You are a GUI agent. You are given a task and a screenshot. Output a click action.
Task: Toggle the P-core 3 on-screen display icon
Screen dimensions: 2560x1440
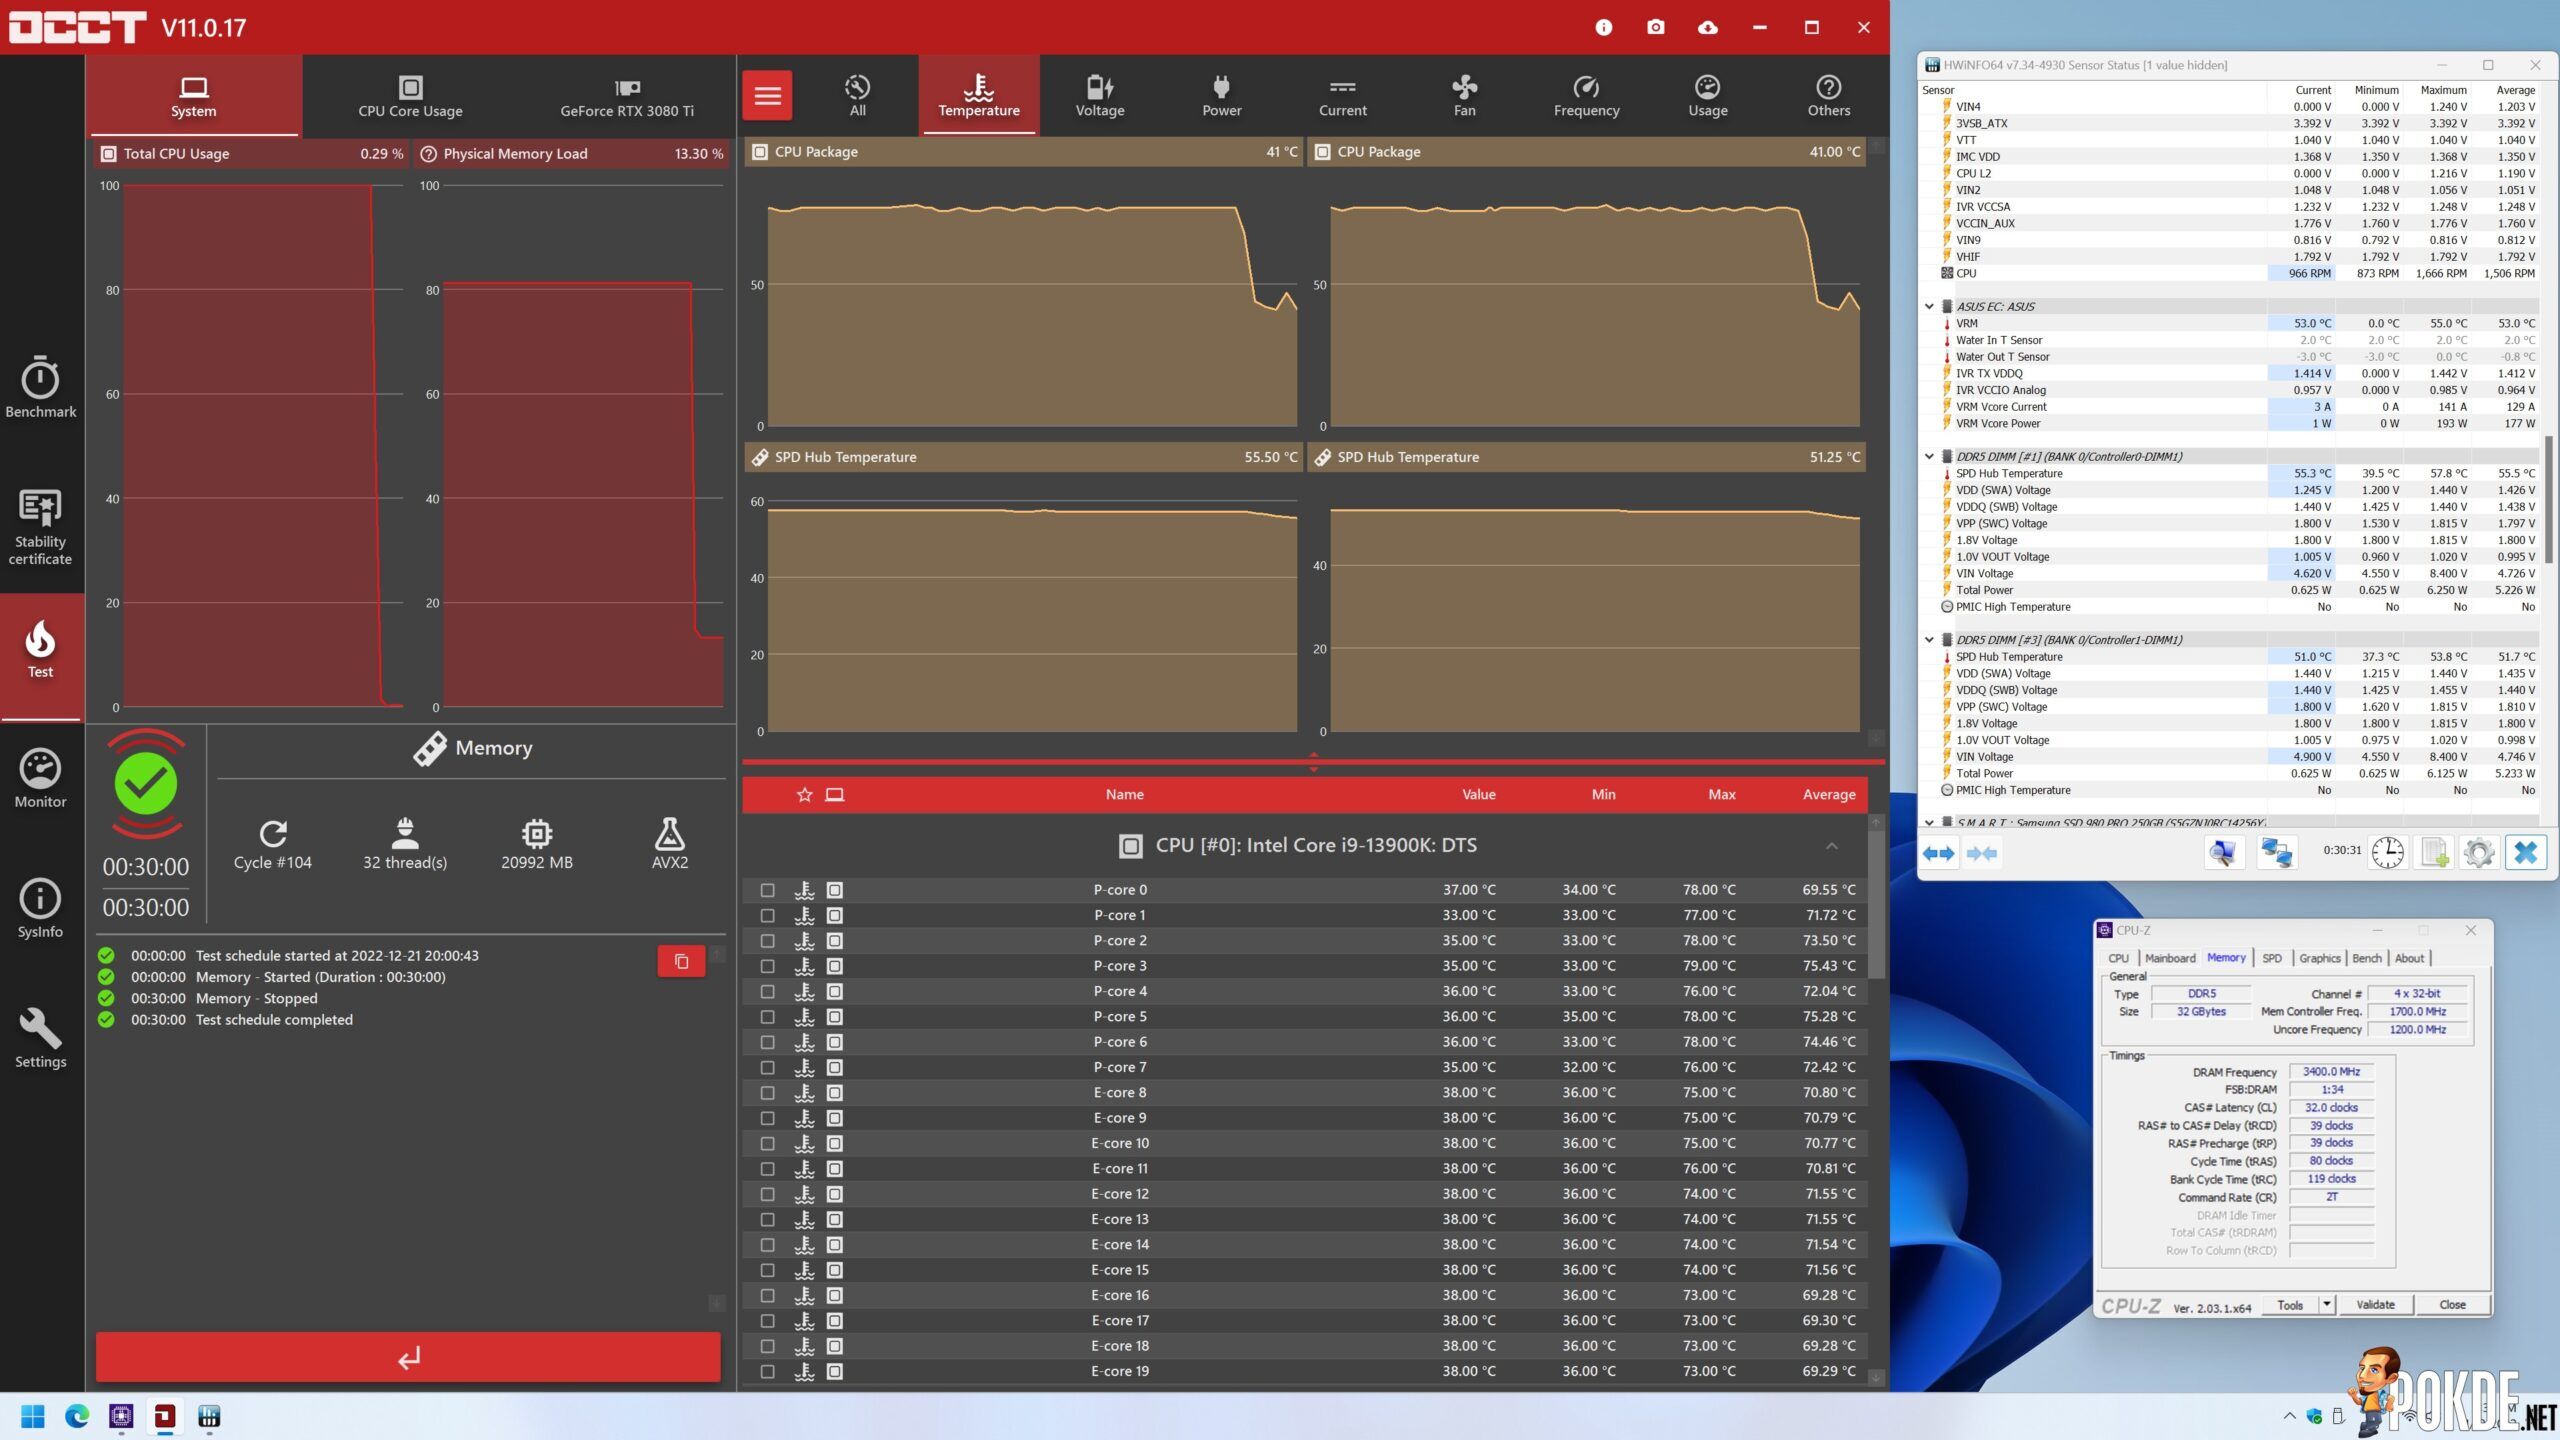coord(835,966)
